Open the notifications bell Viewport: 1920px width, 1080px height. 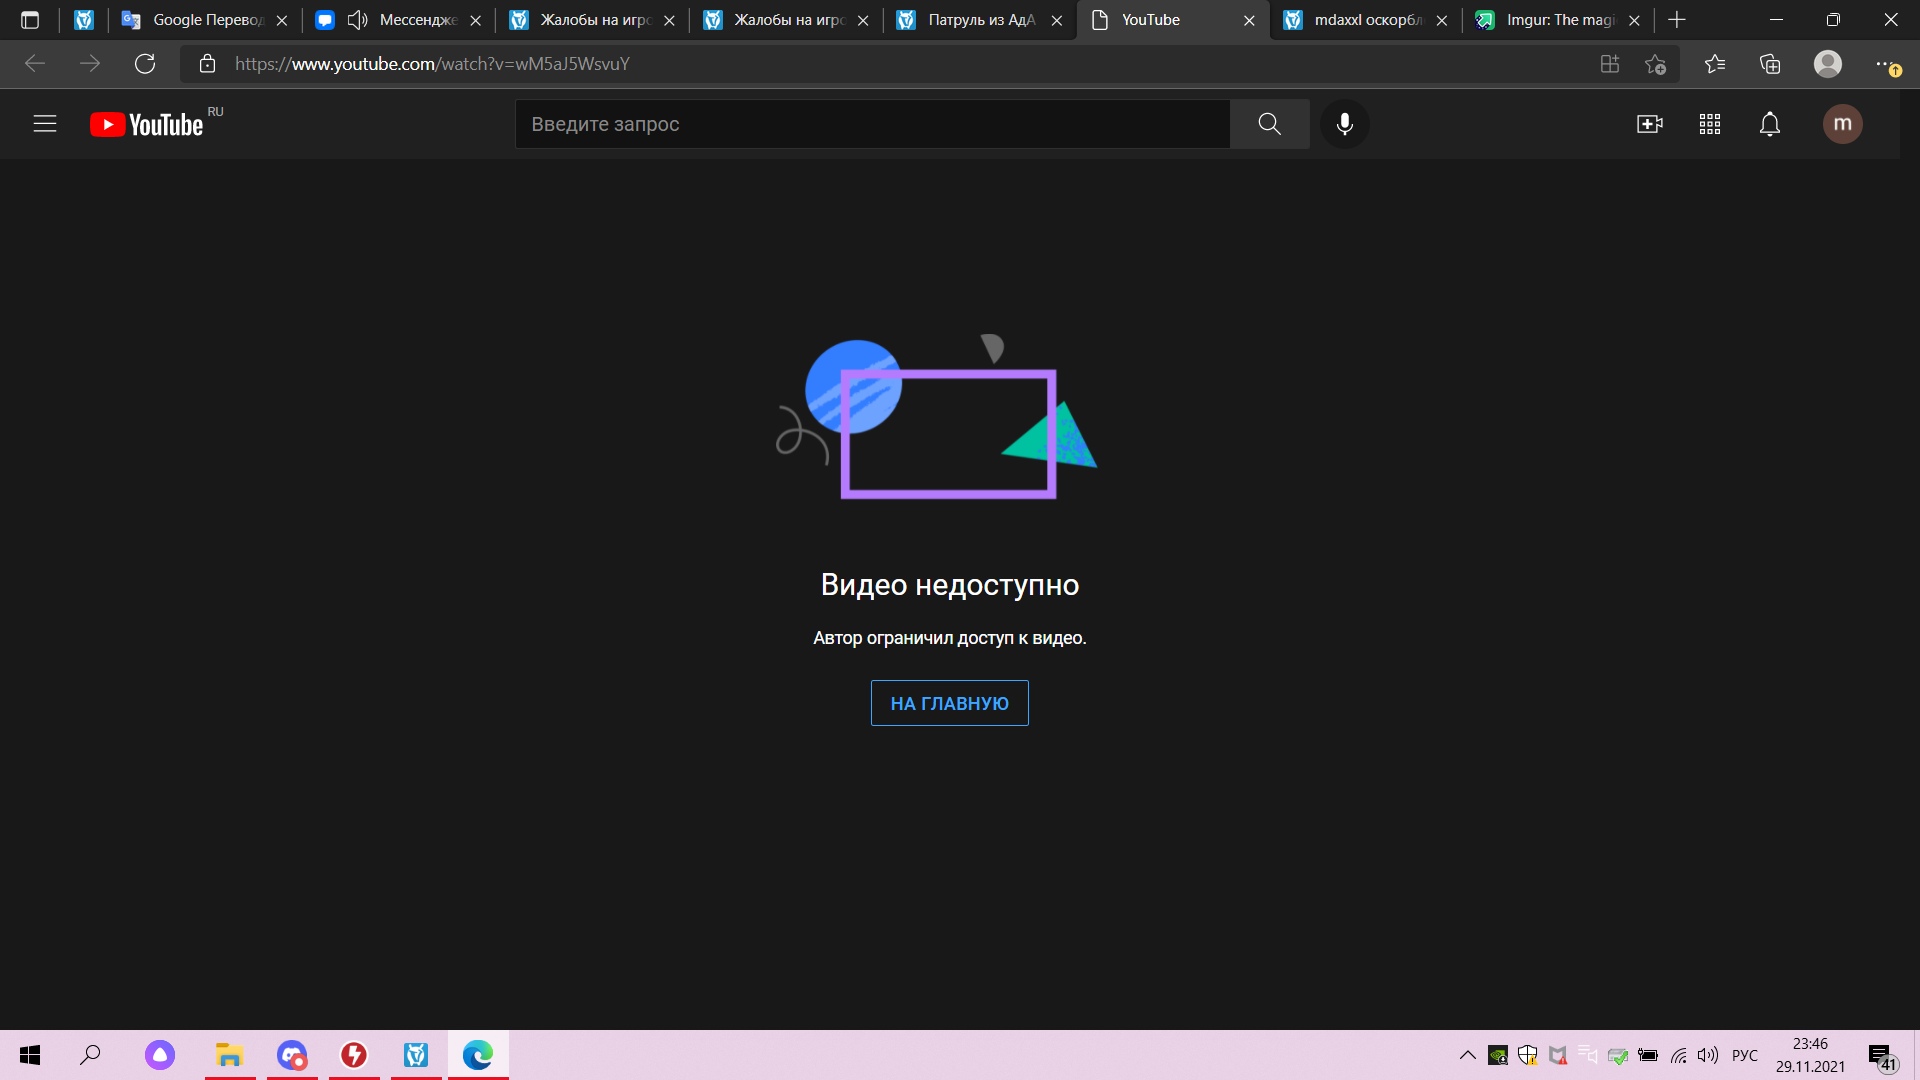pyautogui.click(x=1770, y=124)
